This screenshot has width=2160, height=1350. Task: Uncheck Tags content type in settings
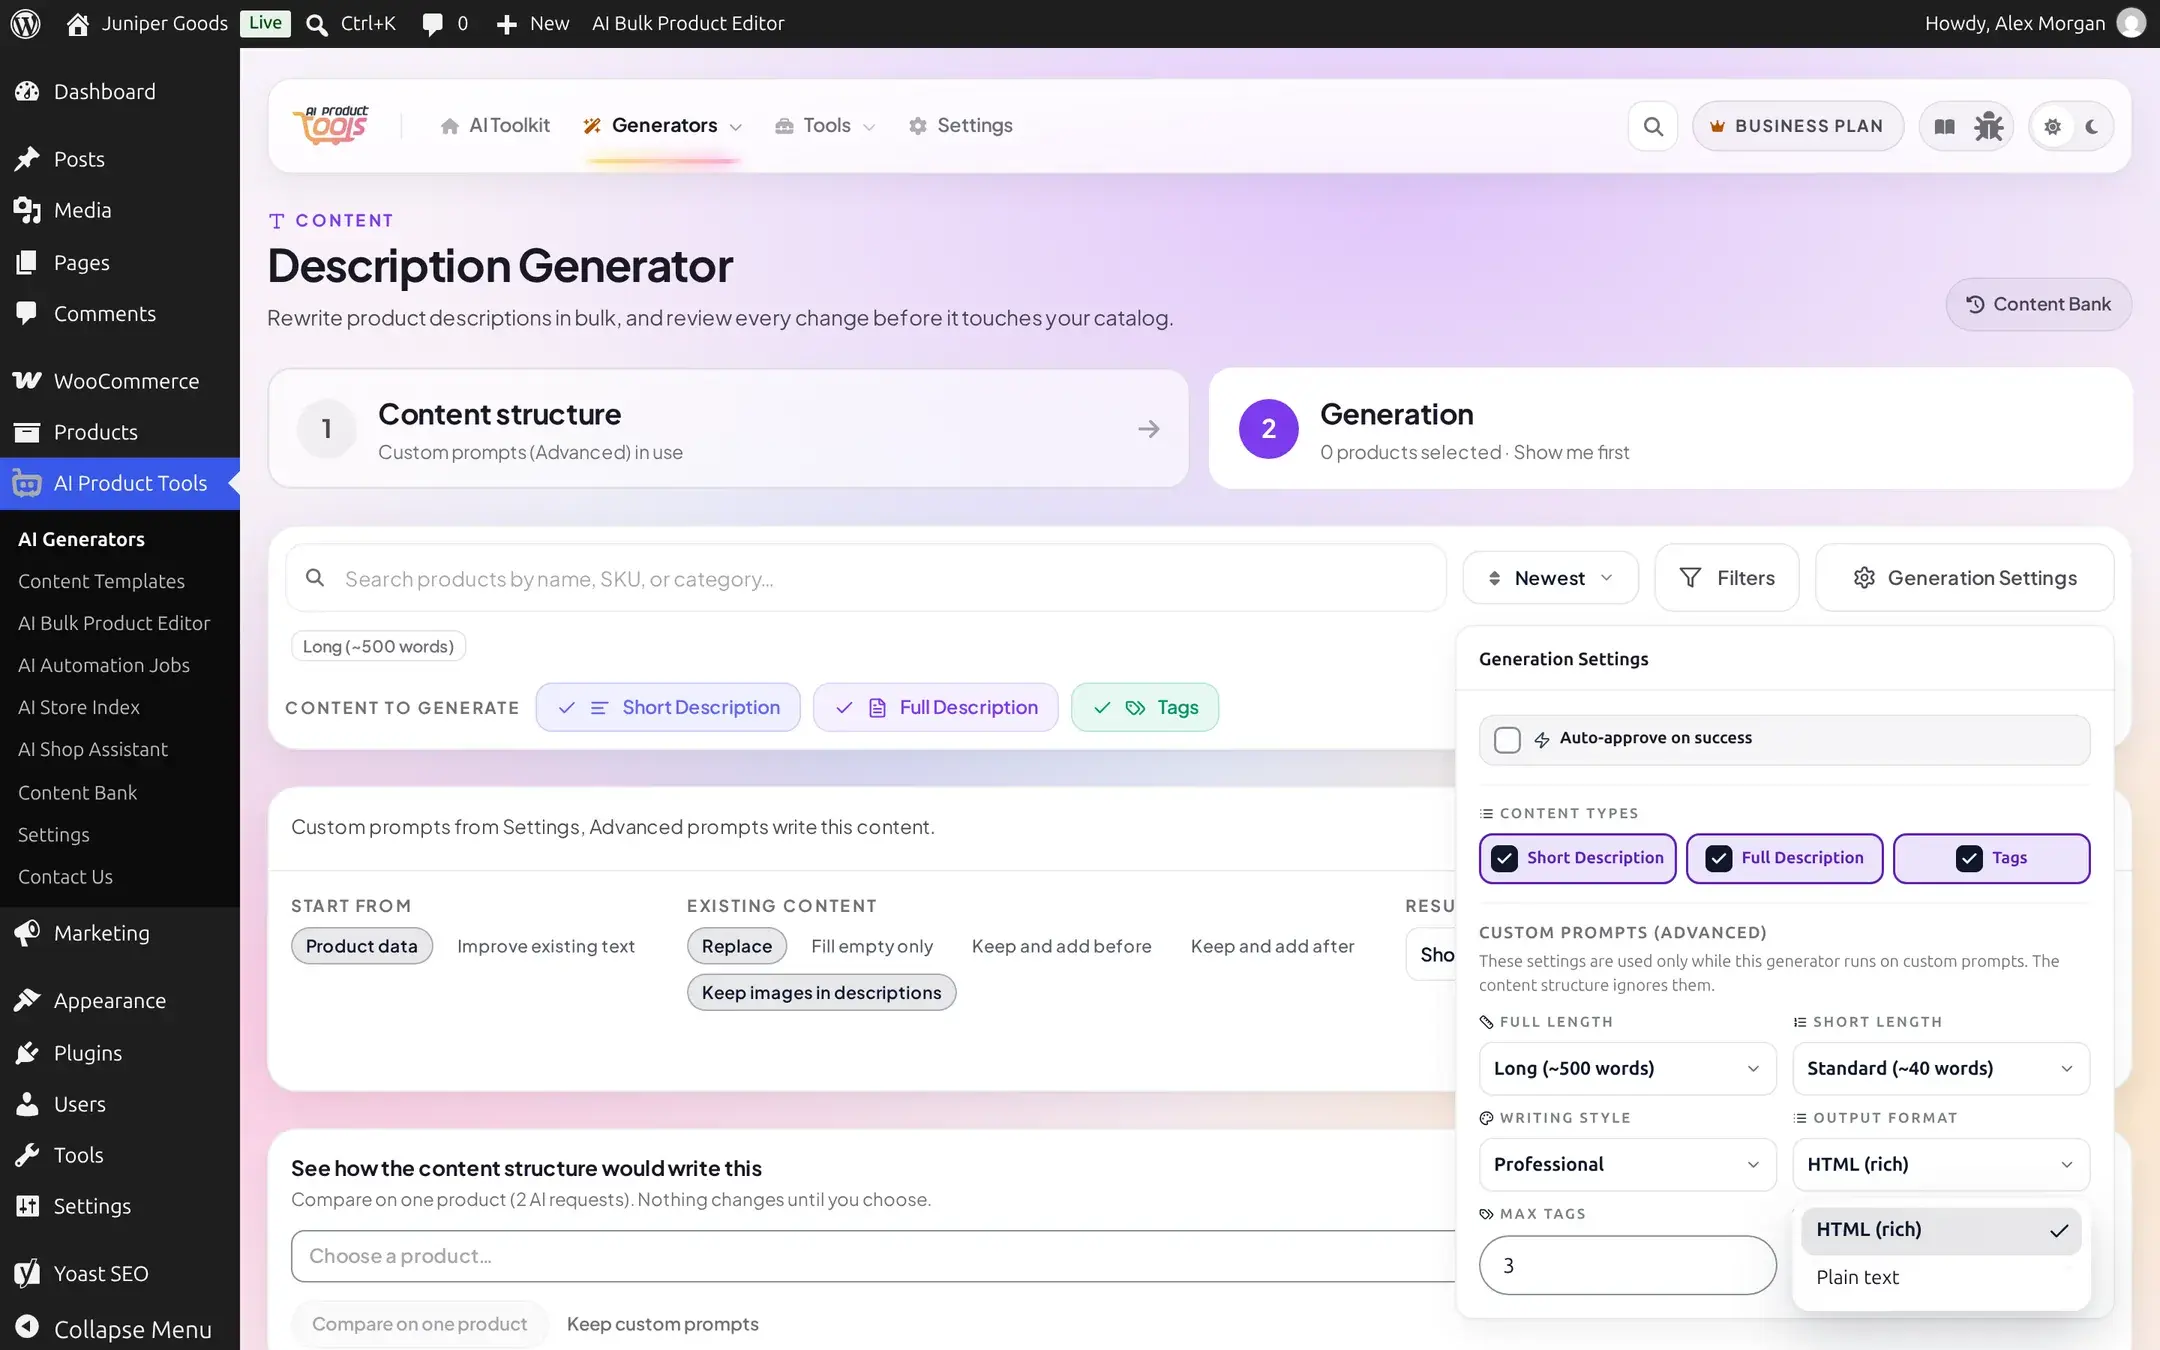1991,858
